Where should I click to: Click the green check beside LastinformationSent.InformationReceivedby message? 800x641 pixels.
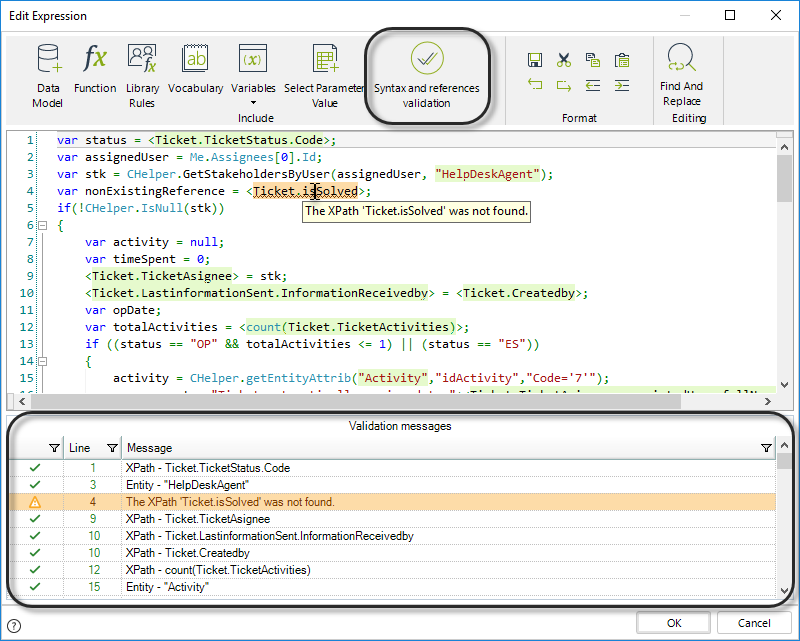tap(35, 535)
